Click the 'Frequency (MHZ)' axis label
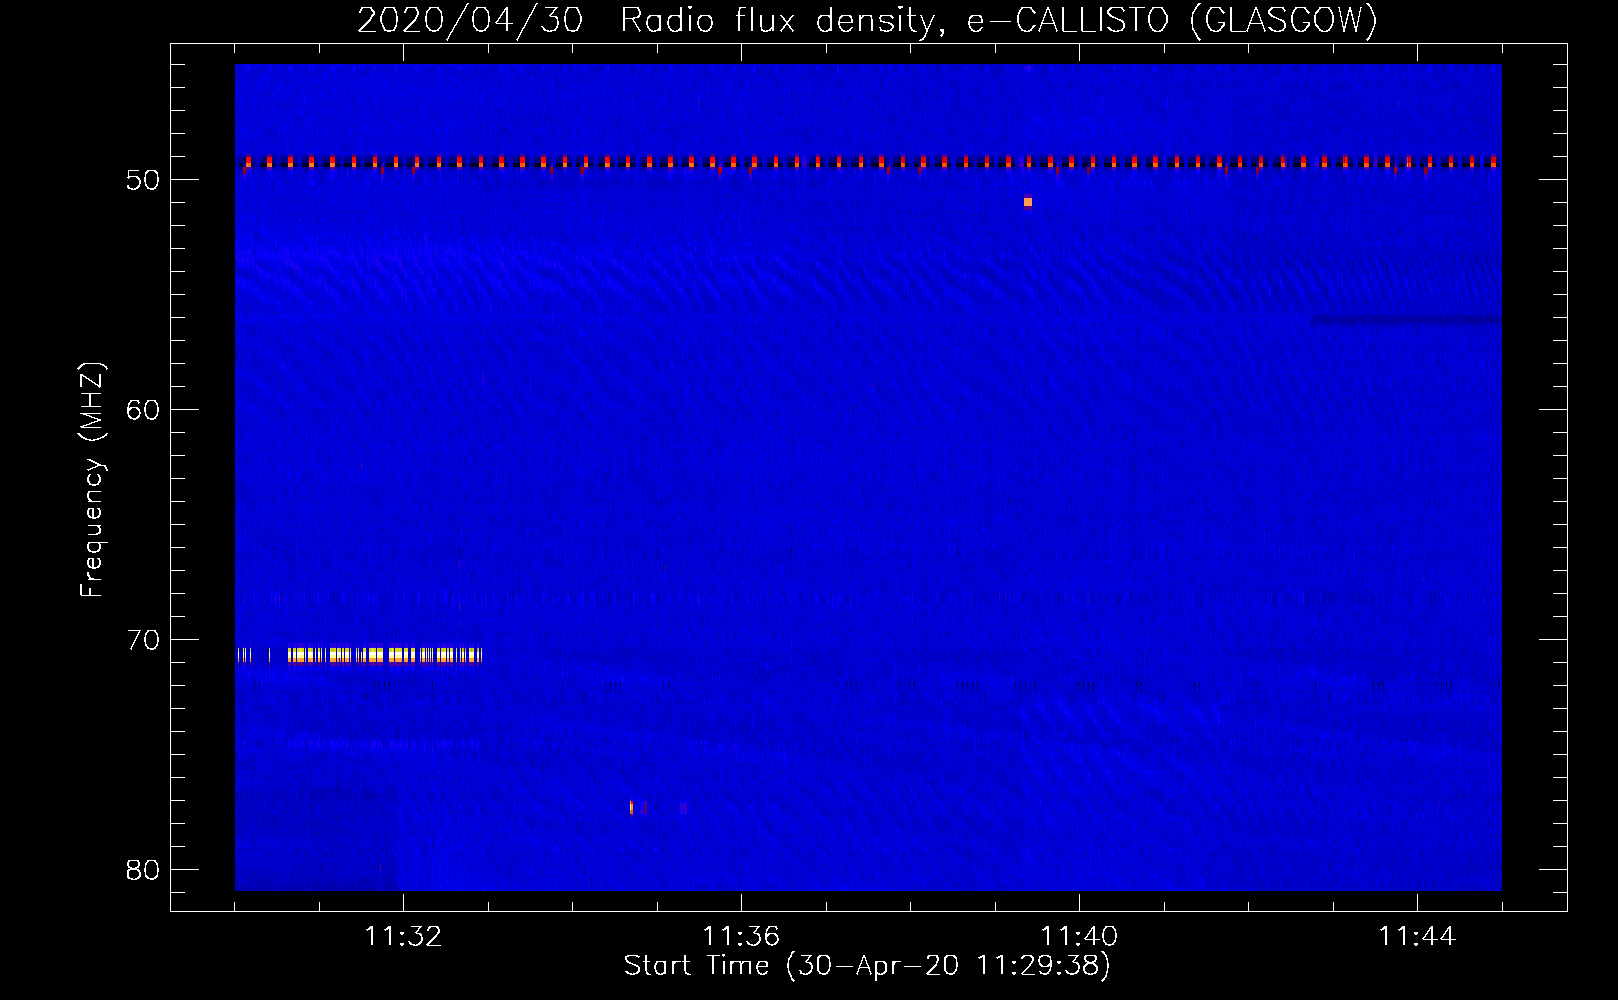The width and height of the screenshot is (1618, 1000). pos(92,480)
